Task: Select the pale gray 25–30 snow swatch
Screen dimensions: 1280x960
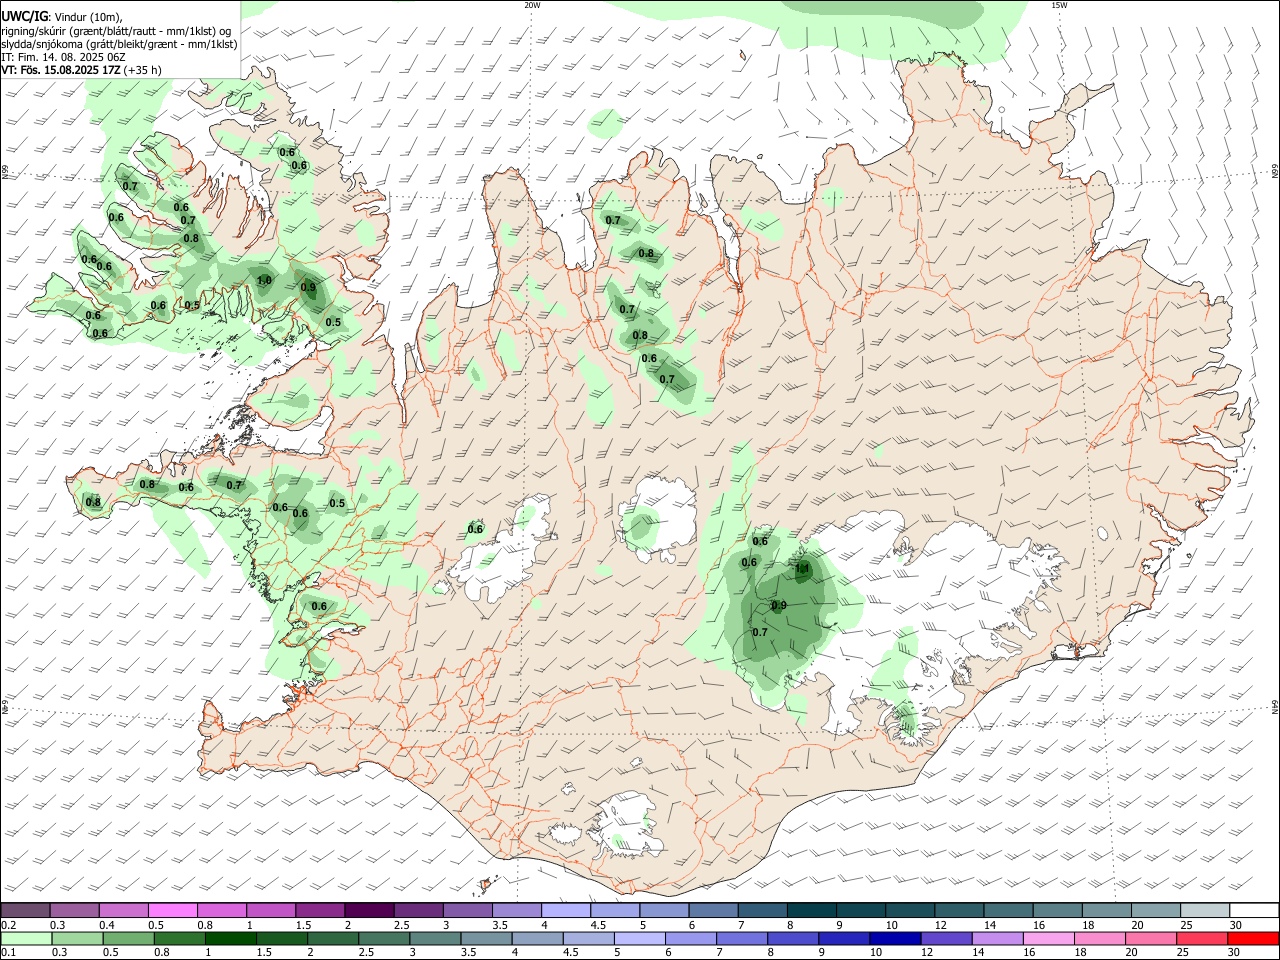Action: 1204,911
